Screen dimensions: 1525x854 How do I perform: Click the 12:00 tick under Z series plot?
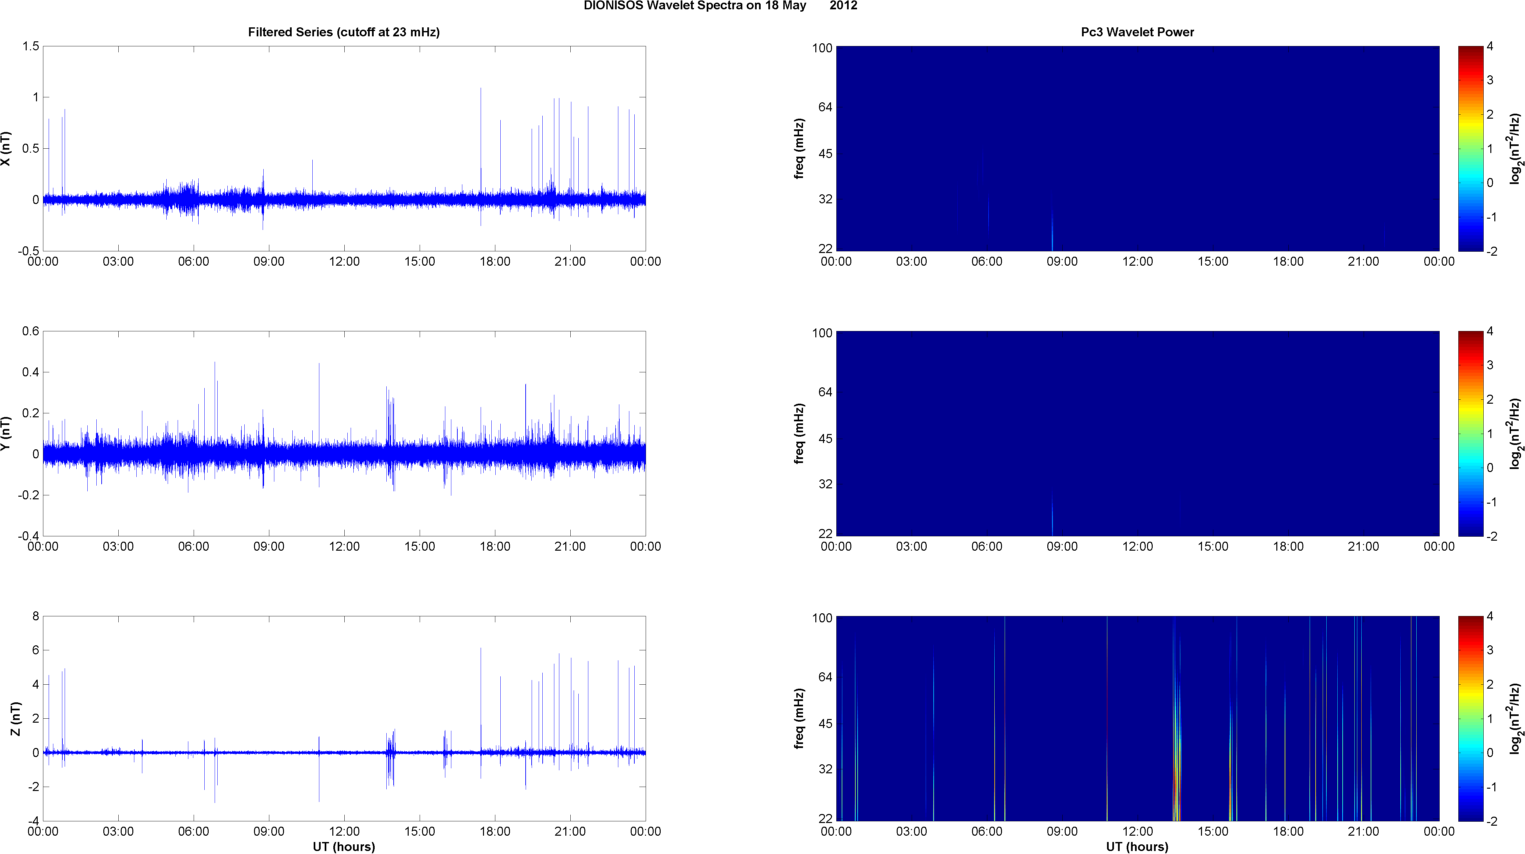coord(344,831)
